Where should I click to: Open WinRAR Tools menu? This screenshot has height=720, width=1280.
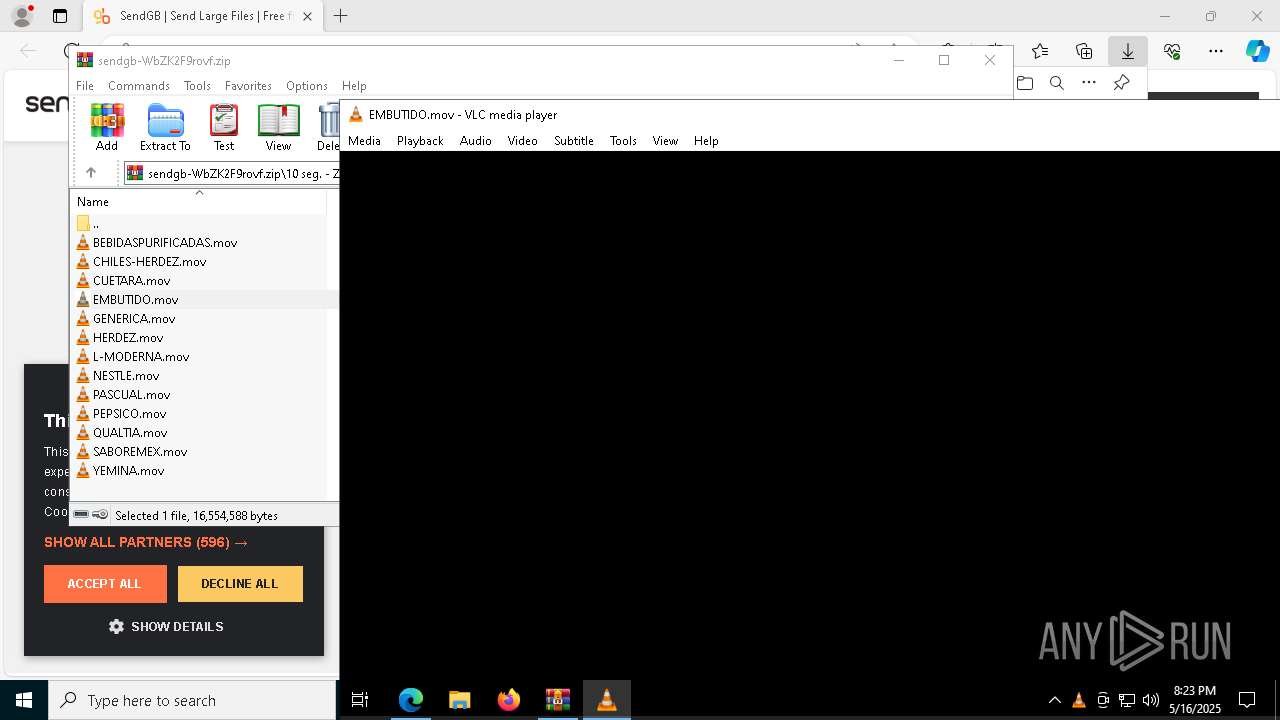197,86
